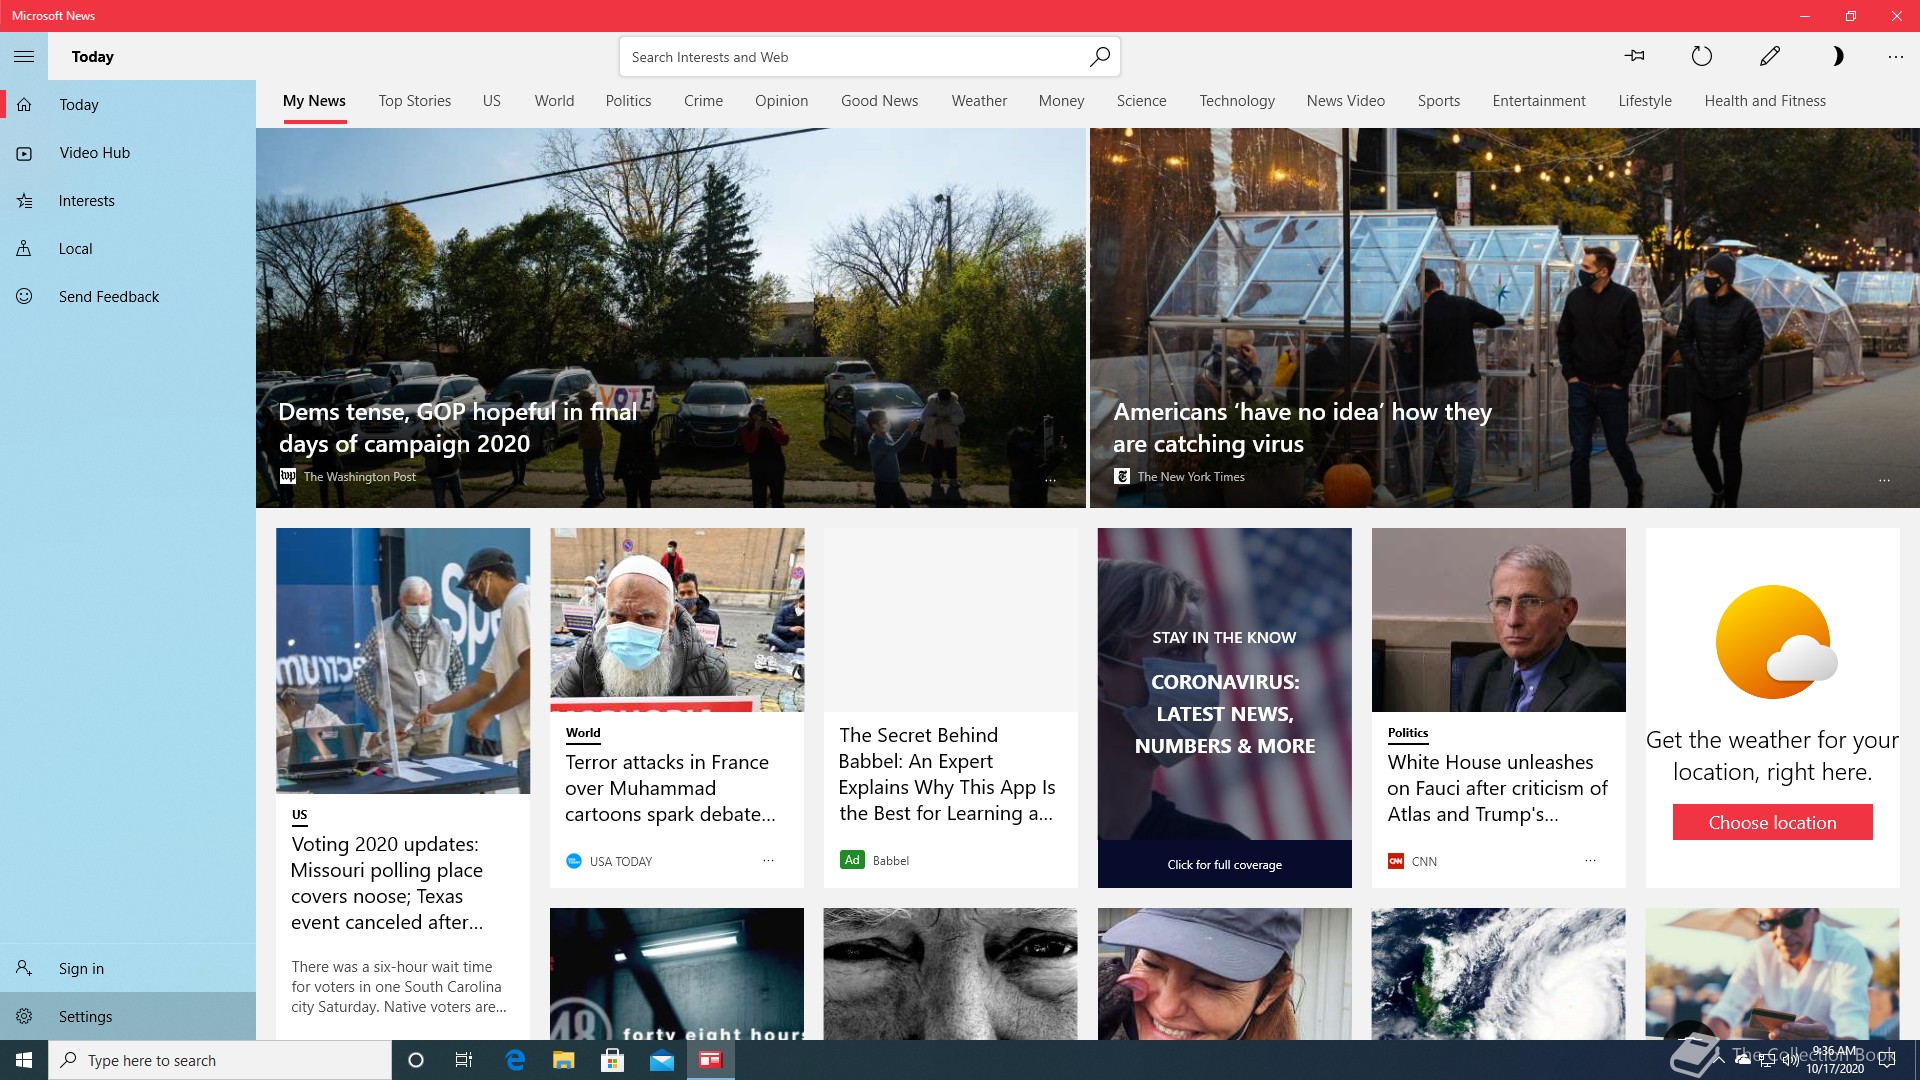
Task: Click the Politics category label on card
Action: click(x=1407, y=733)
